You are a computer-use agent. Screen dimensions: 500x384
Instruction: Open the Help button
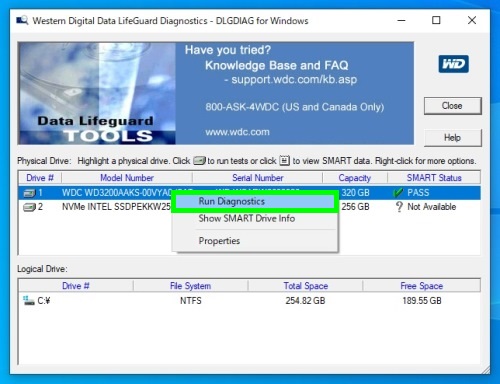[x=452, y=137]
